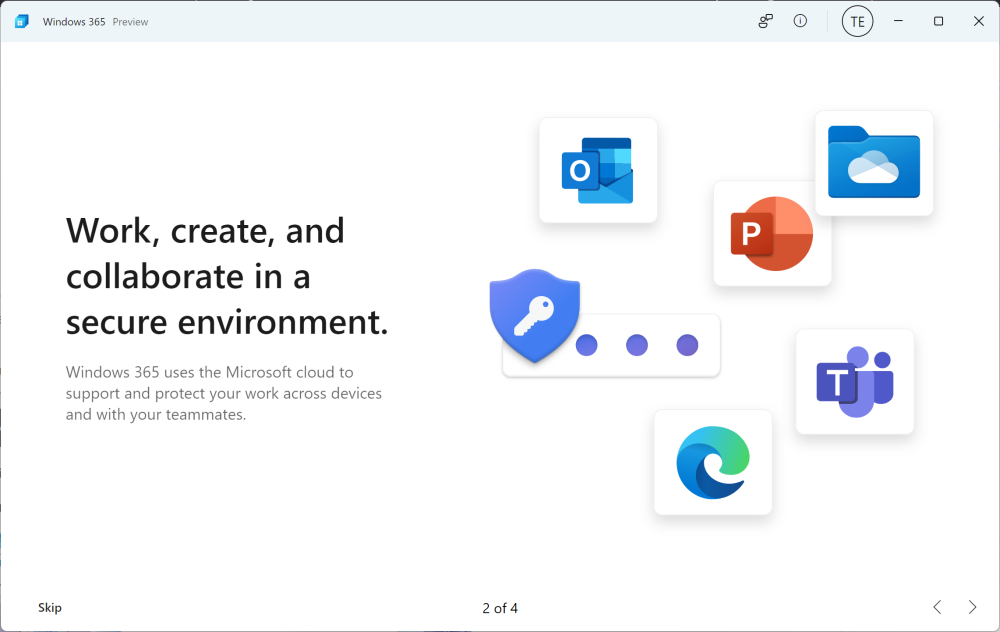Screen dimensions: 1000x632
Task: Click the Microsoft Edge tile
Action: [713, 462]
